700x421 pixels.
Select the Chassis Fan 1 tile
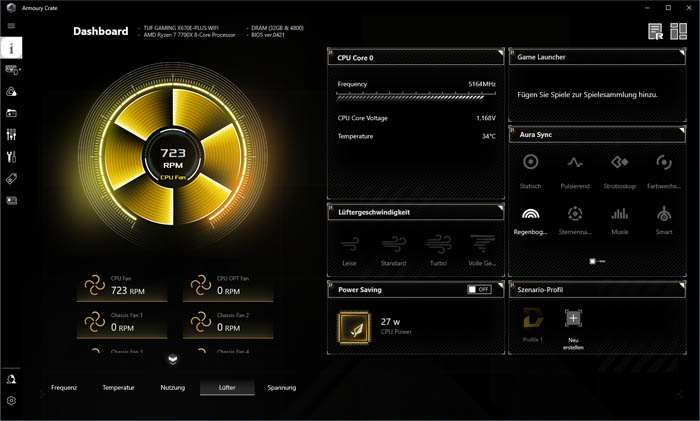pyautogui.click(x=122, y=323)
